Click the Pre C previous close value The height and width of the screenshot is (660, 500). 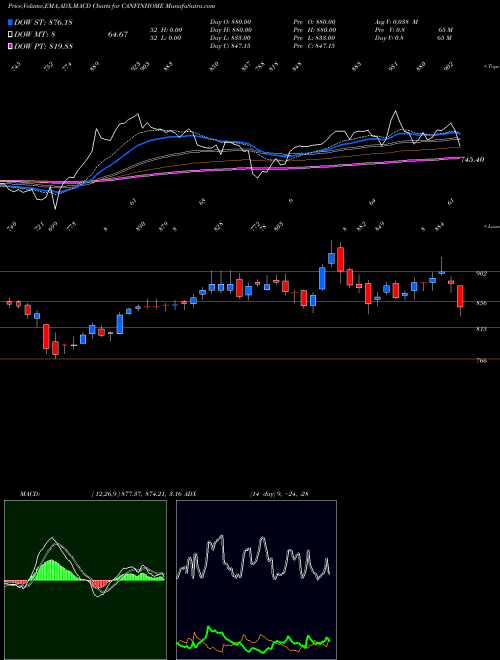[314, 46]
